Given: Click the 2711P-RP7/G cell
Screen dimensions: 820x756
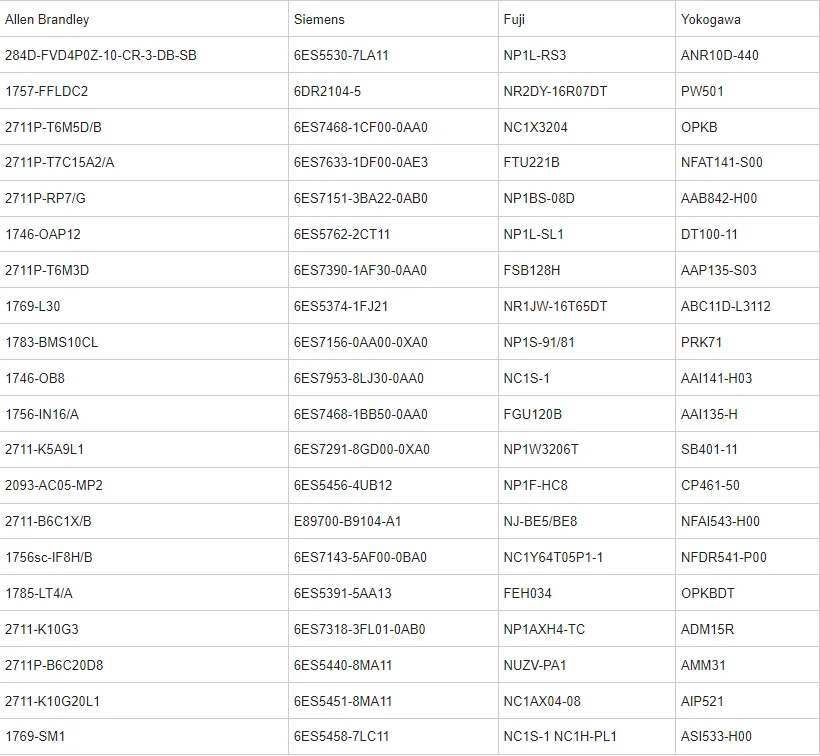Looking at the screenshot, I should pyautogui.click(x=45, y=198).
